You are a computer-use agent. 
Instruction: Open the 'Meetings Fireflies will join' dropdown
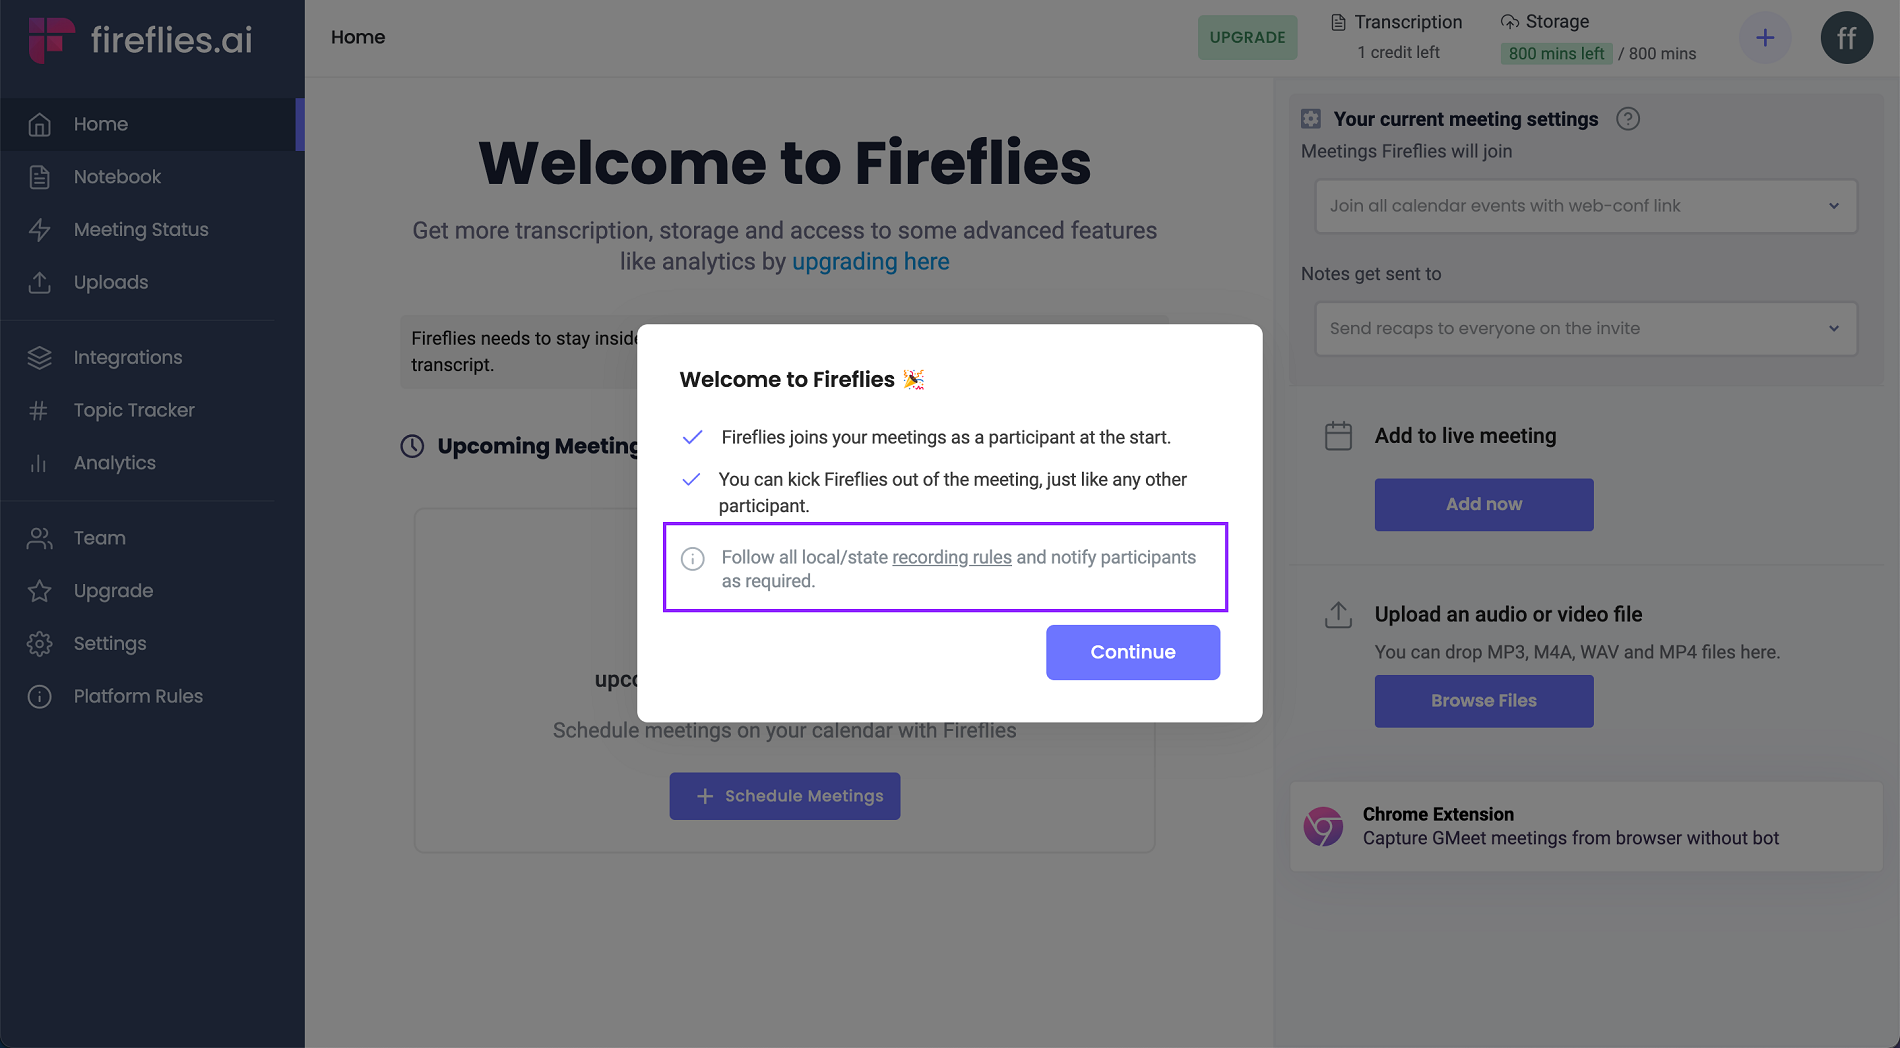point(1585,206)
